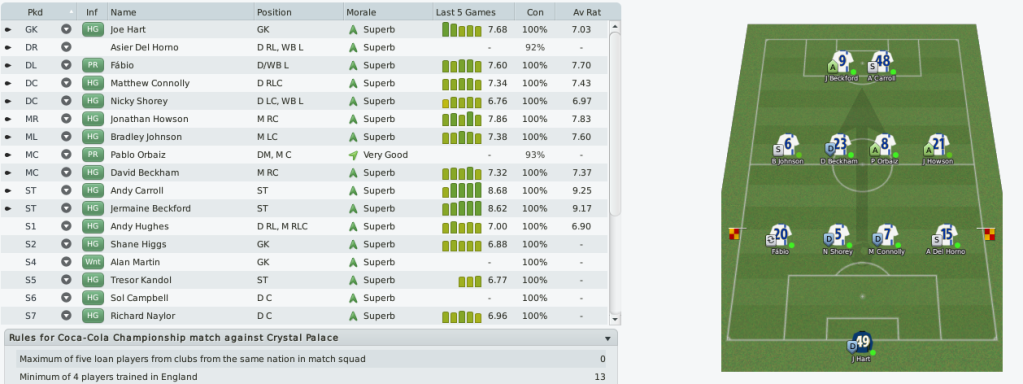The image size is (1023, 384).
Task: Select Fábio shirt 20 on pitch
Action: tap(780, 235)
